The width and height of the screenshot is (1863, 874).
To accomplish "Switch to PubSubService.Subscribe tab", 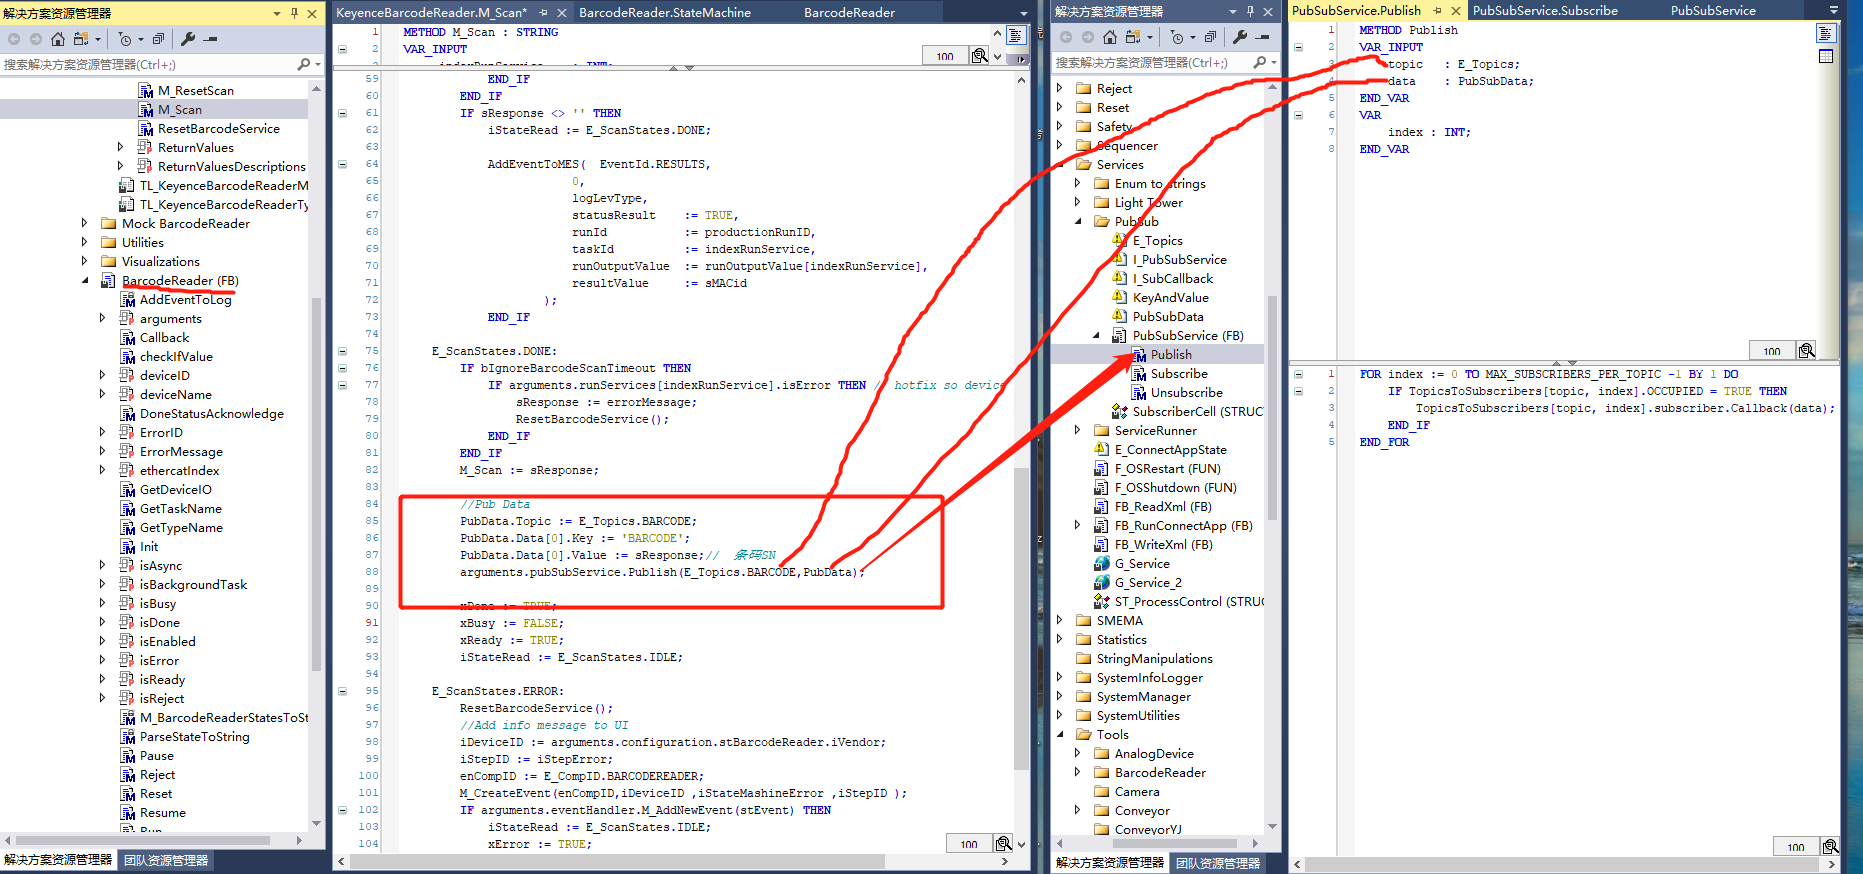I will (x=1545, y=10).
